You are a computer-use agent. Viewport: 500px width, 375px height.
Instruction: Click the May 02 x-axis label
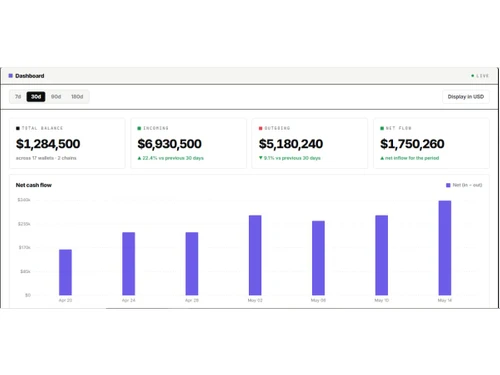coord(255,300)
